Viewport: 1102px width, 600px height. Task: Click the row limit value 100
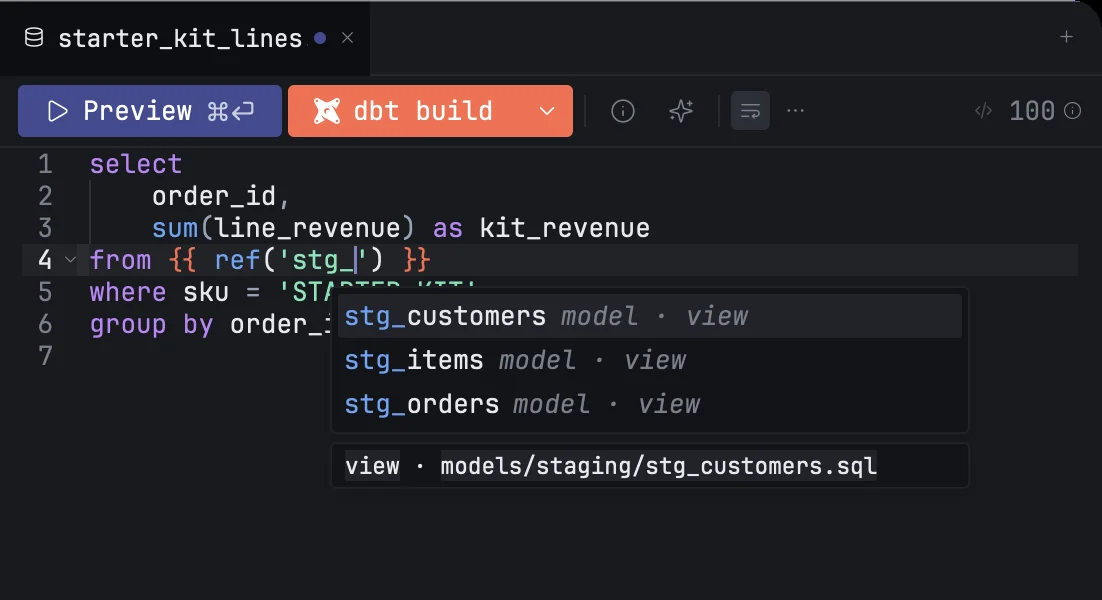point(1032,111)
